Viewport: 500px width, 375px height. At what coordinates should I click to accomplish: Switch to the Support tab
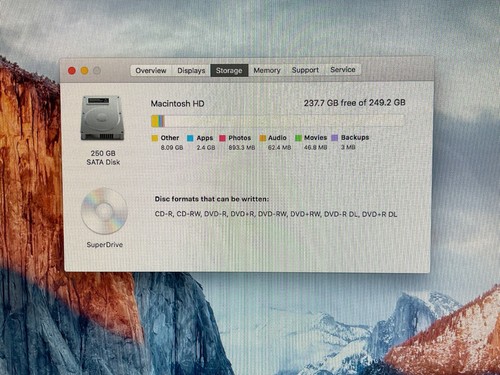[305, 70]
